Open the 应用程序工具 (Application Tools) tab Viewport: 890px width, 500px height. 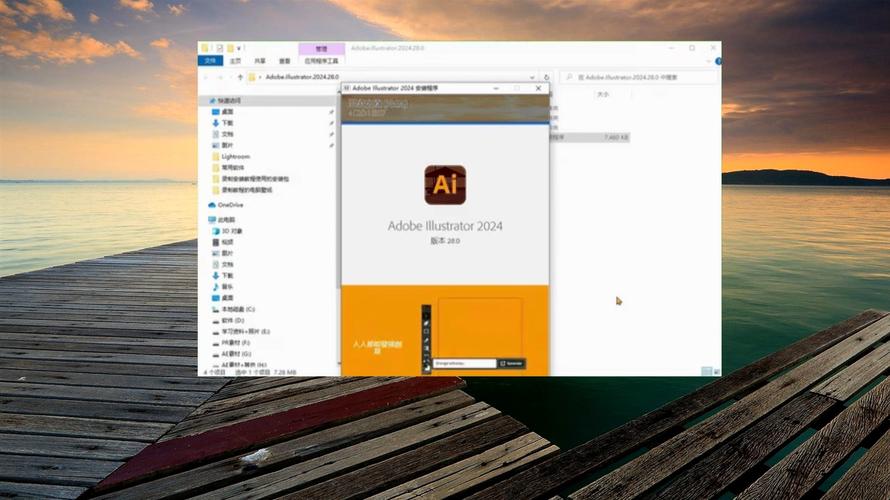[x=321, y=61]
